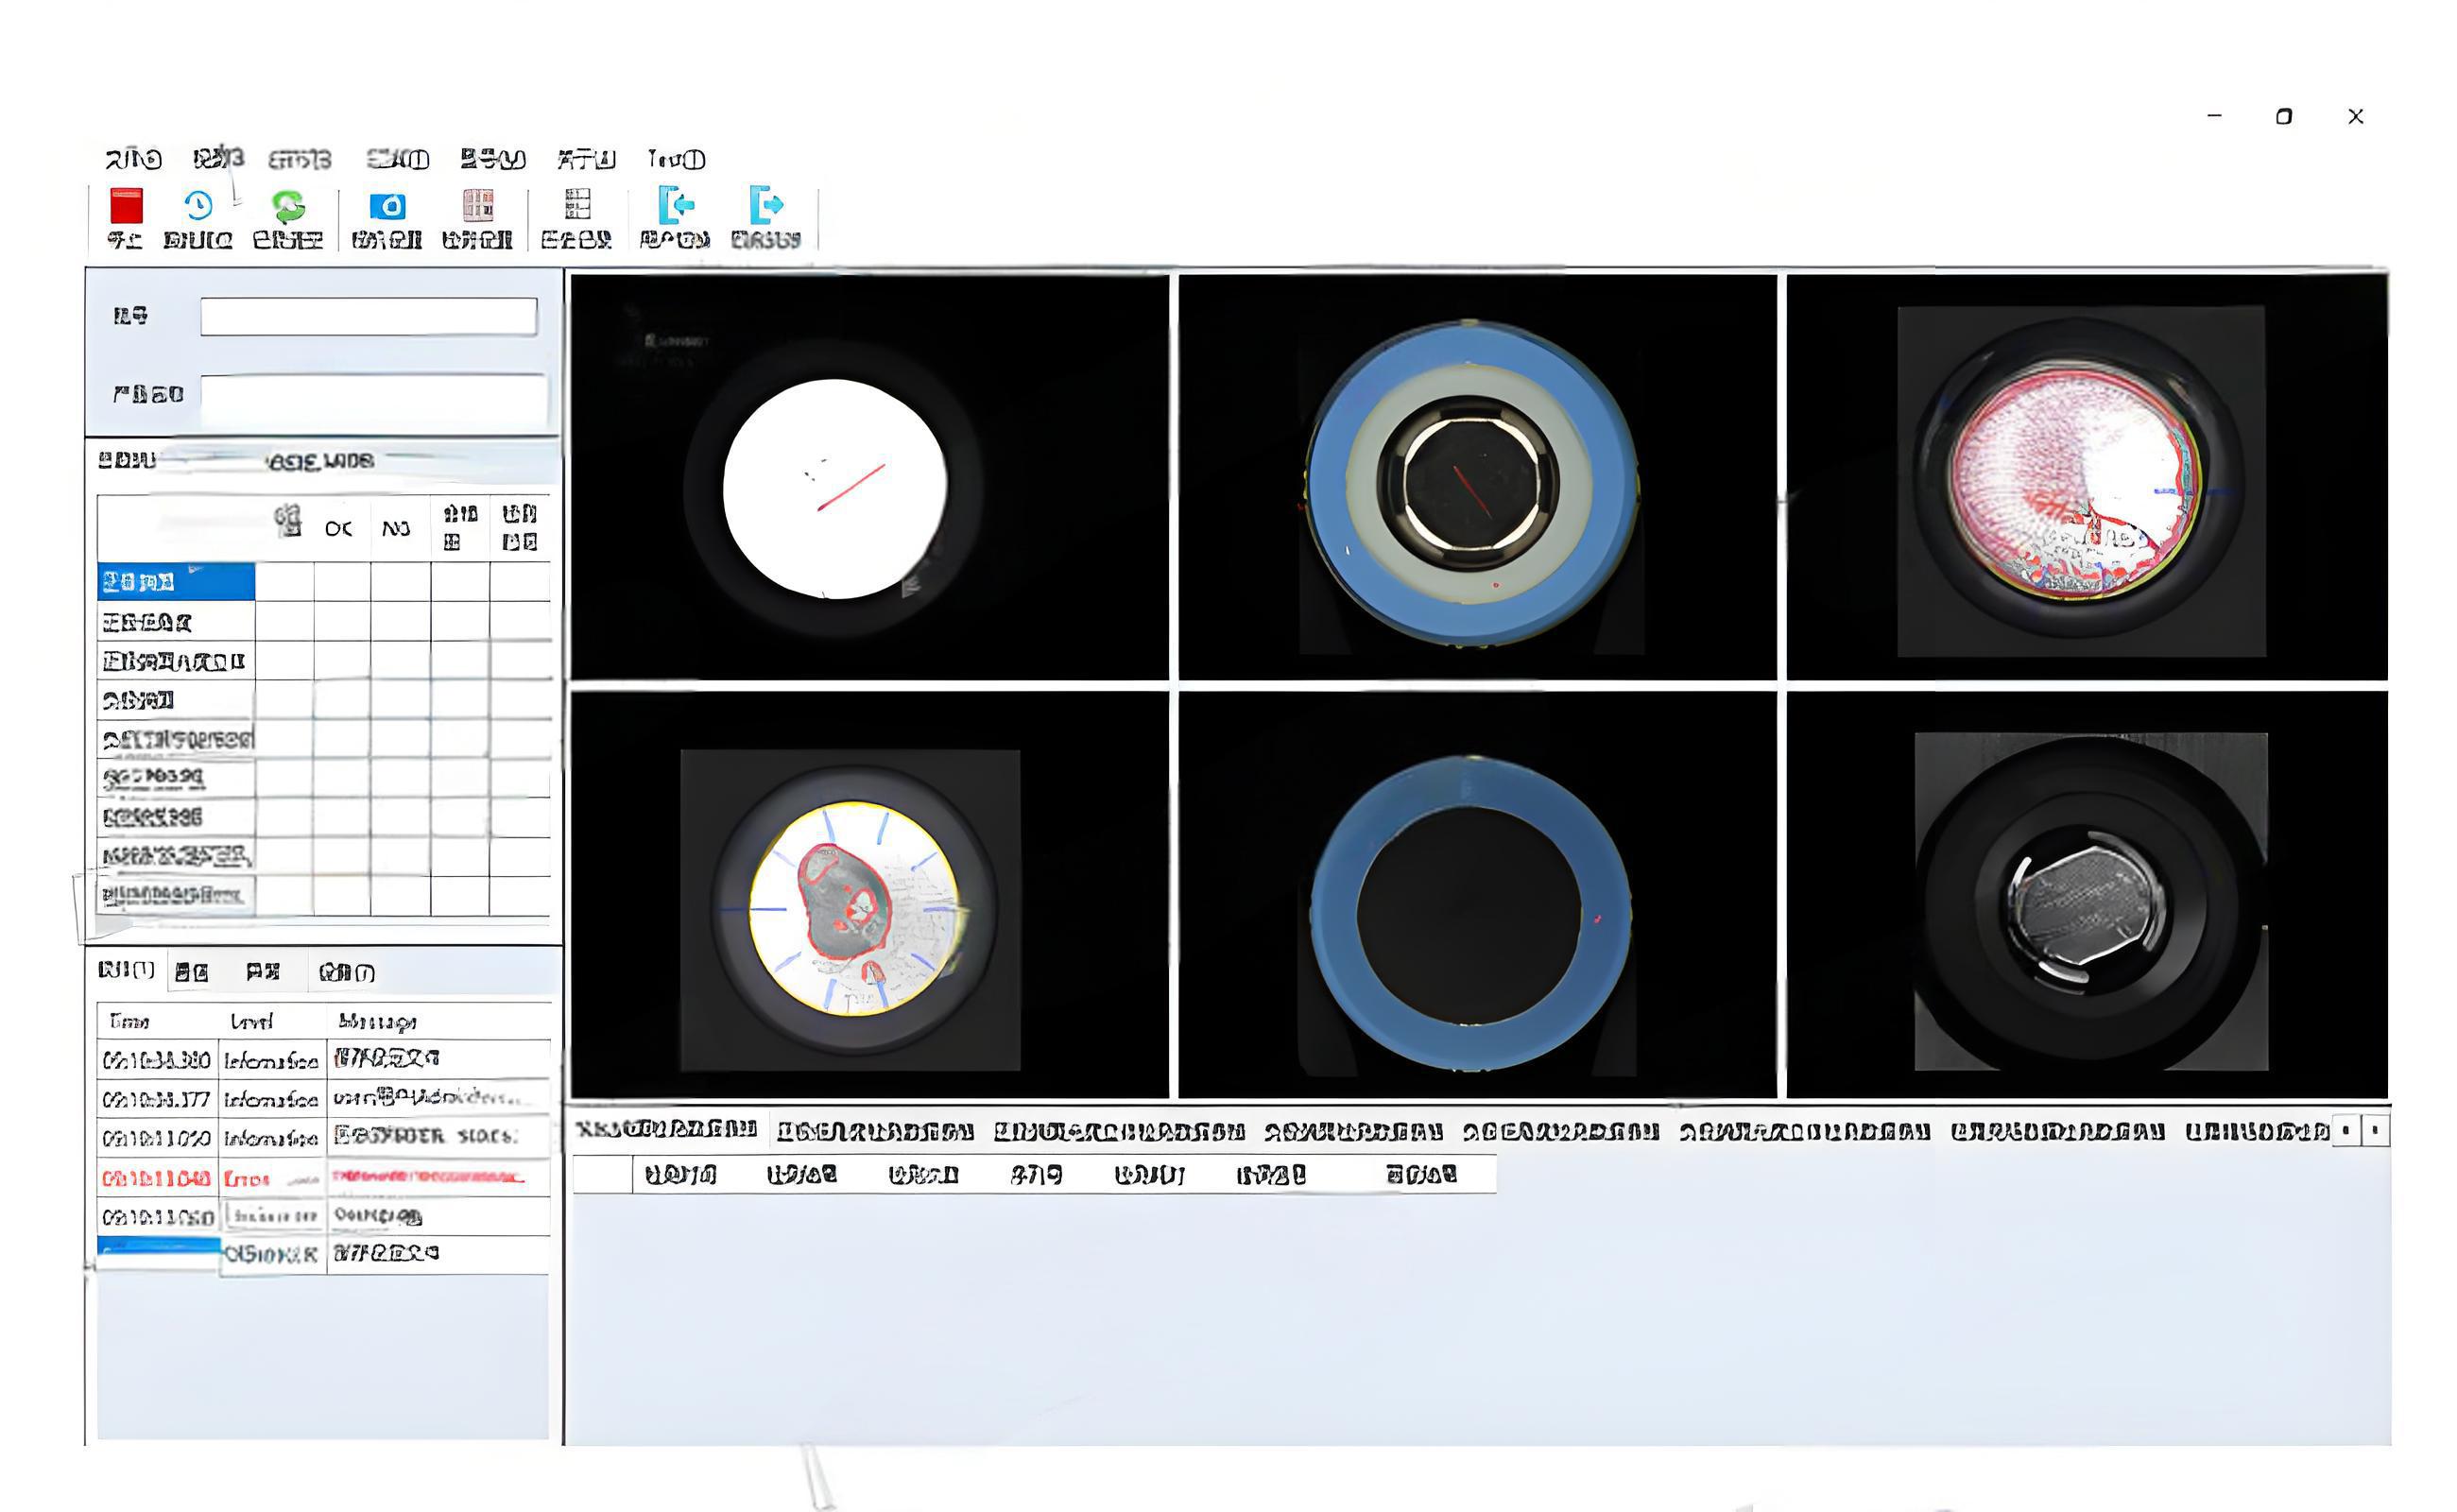This screenshot has width=2457, height=1512.
Task: Click the black-and-white table grid toolbar icon
Action: click(577, 204)
